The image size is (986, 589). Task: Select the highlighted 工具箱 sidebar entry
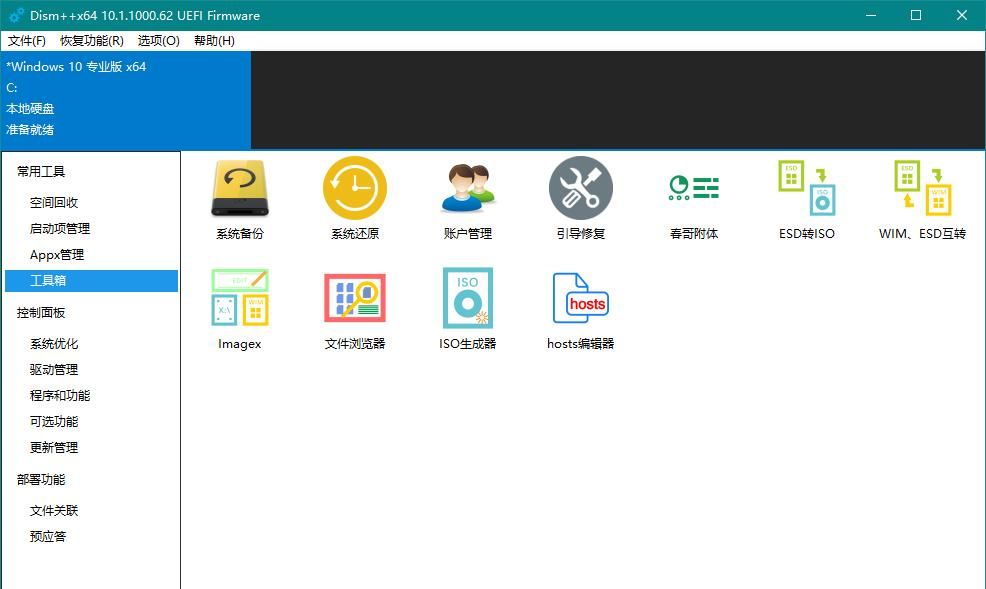click(91, 281)
